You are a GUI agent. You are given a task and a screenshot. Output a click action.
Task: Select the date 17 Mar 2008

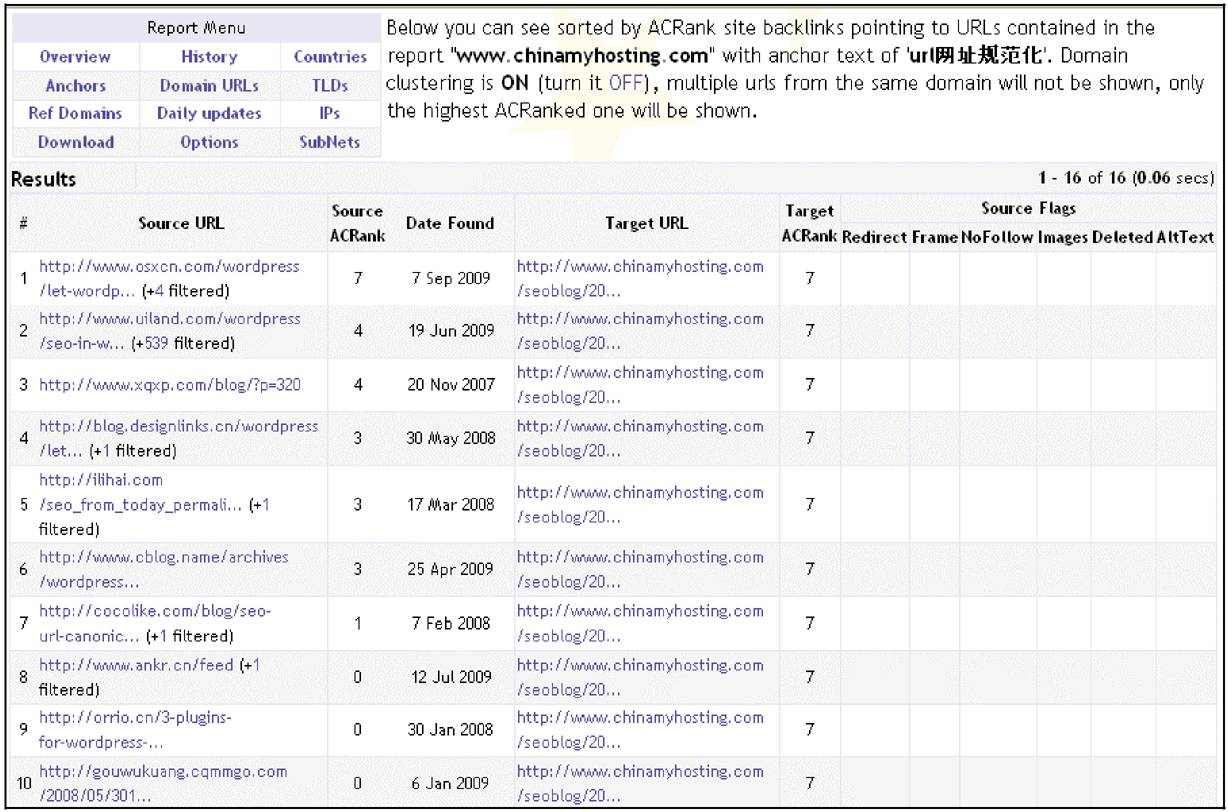(450, 504)
